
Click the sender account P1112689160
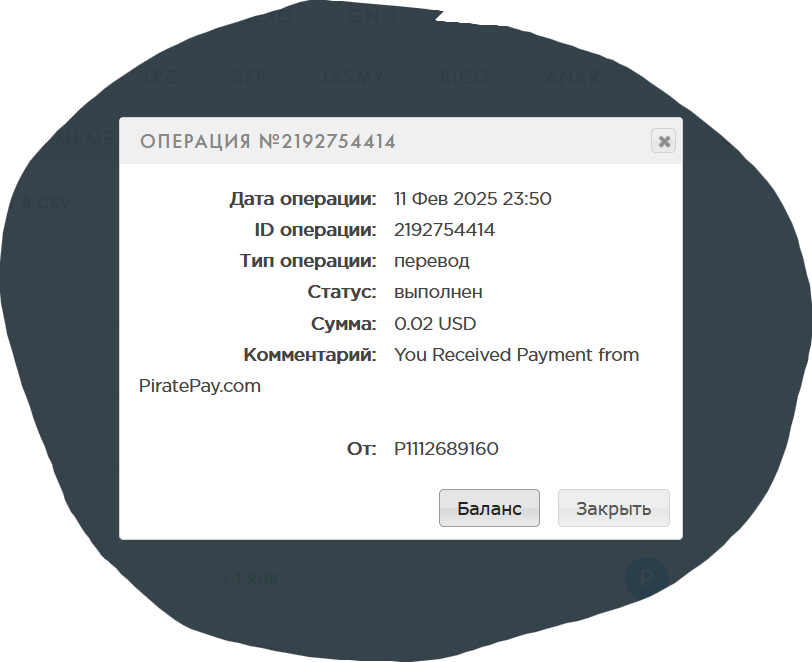[x=446, y=449]
